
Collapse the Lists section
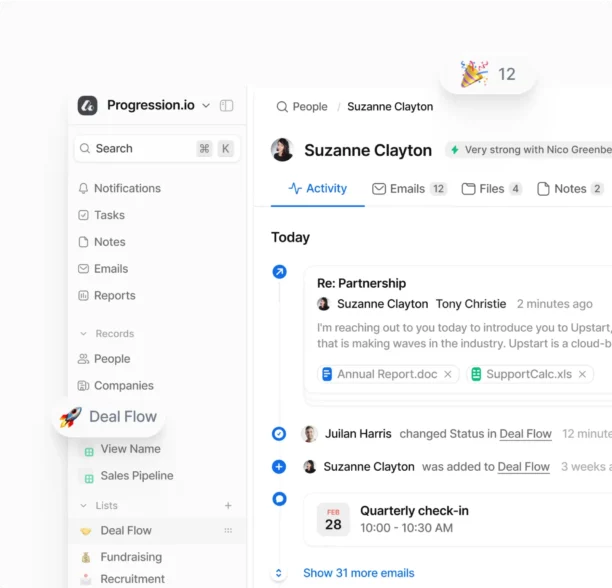click(x=83, y=506)
